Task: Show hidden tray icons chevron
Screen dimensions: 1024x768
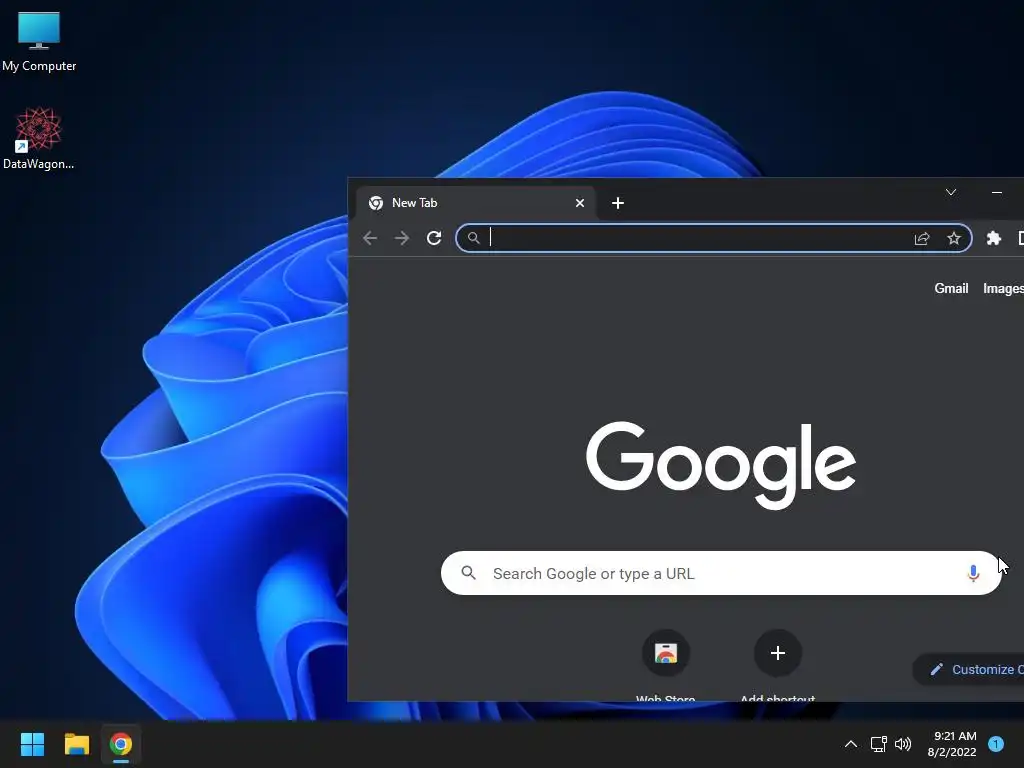Action: coord(850,744)
